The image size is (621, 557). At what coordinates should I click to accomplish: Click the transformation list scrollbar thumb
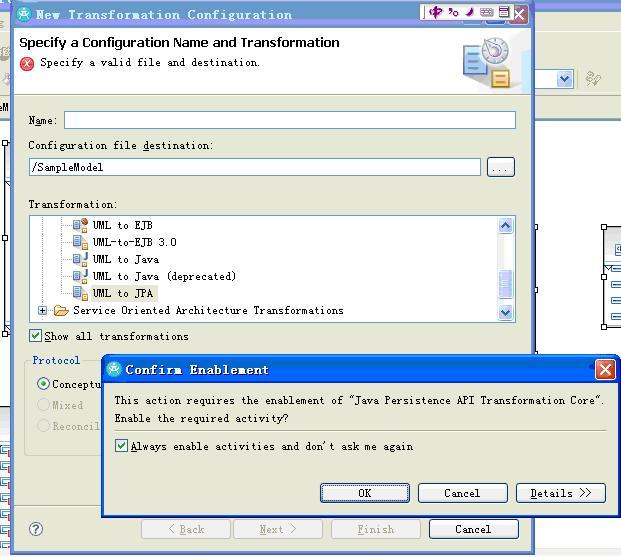[505, 284]
